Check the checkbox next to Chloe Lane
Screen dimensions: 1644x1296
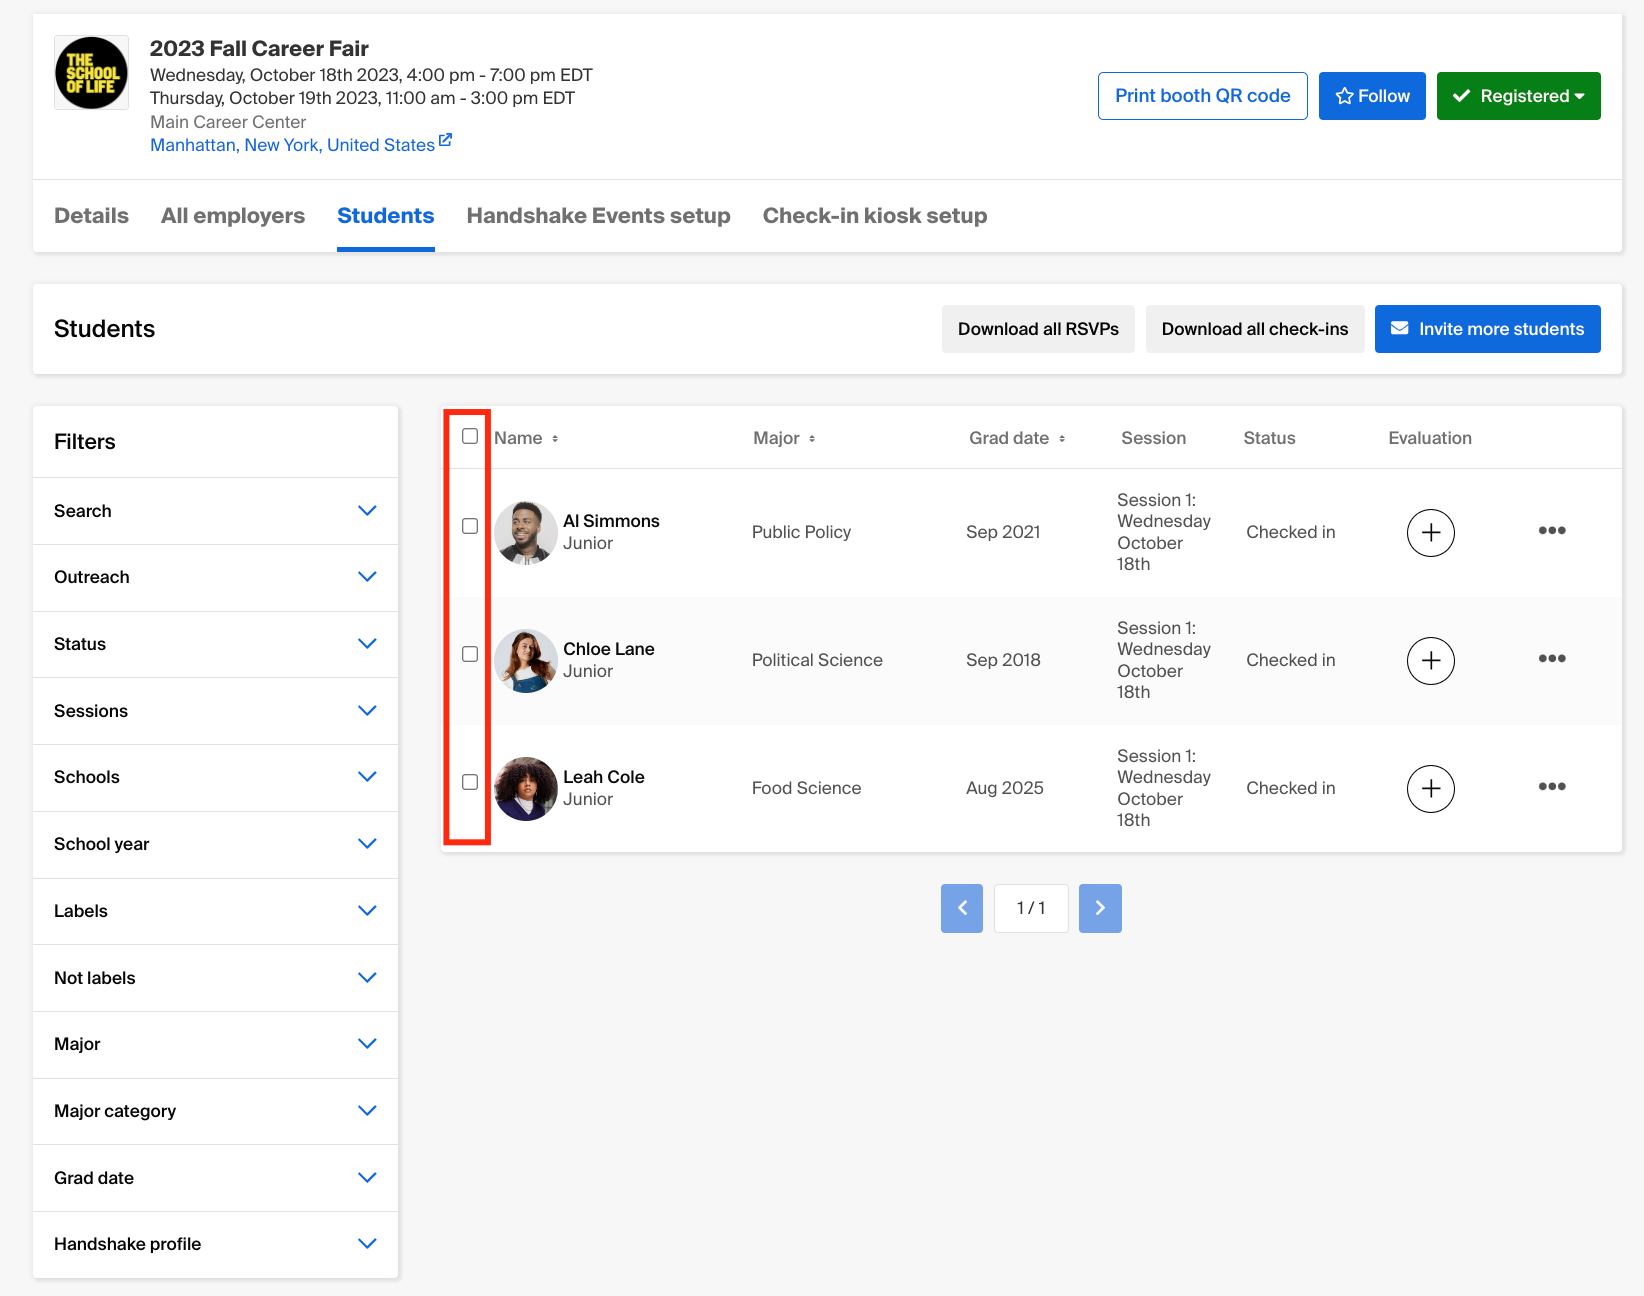point(468,654)
